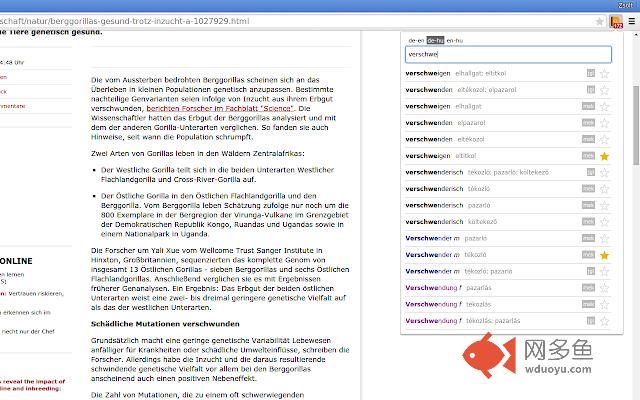Click source badge for 'Verschwender m tékozló; pazarló'
This screenshot has width=640, height=400.
click(591, 271)
